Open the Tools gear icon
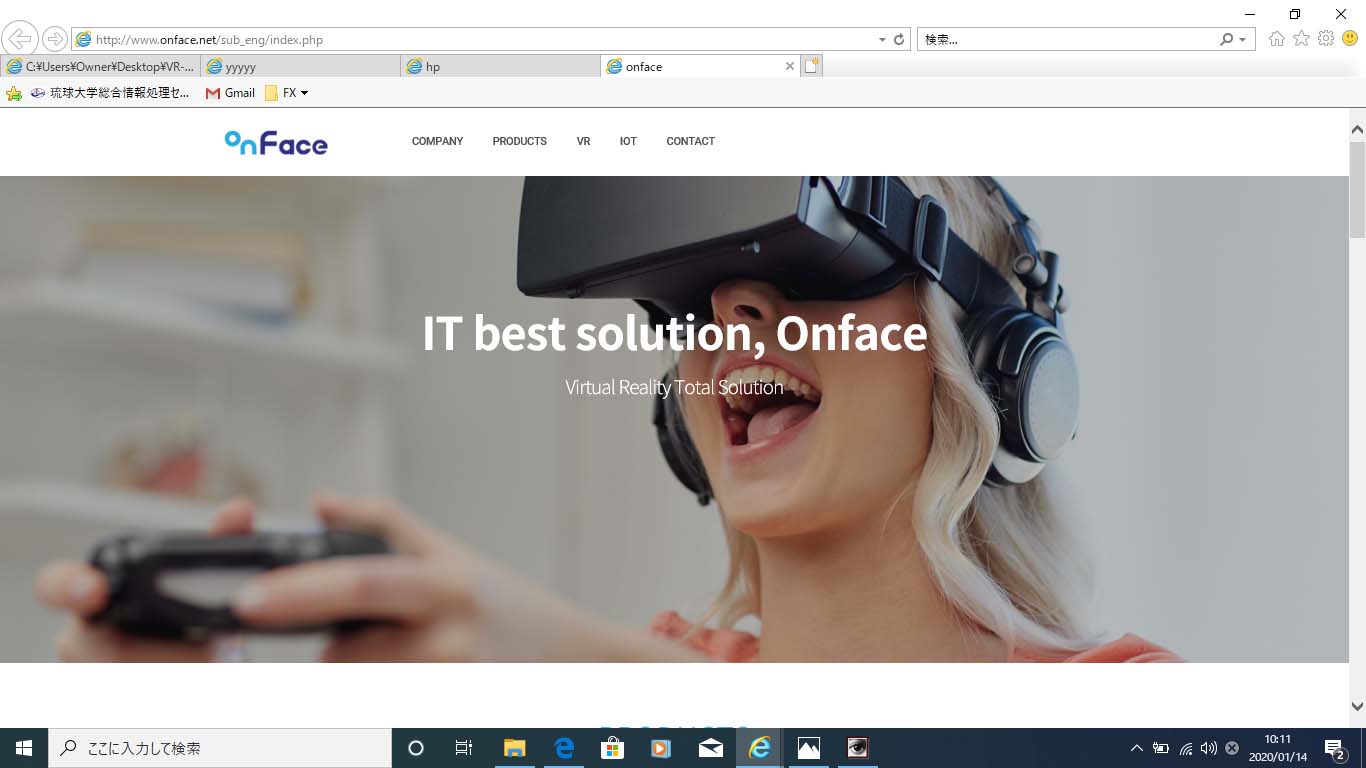This screenshot has height=768, width=1366. [x=1326, y=39]
